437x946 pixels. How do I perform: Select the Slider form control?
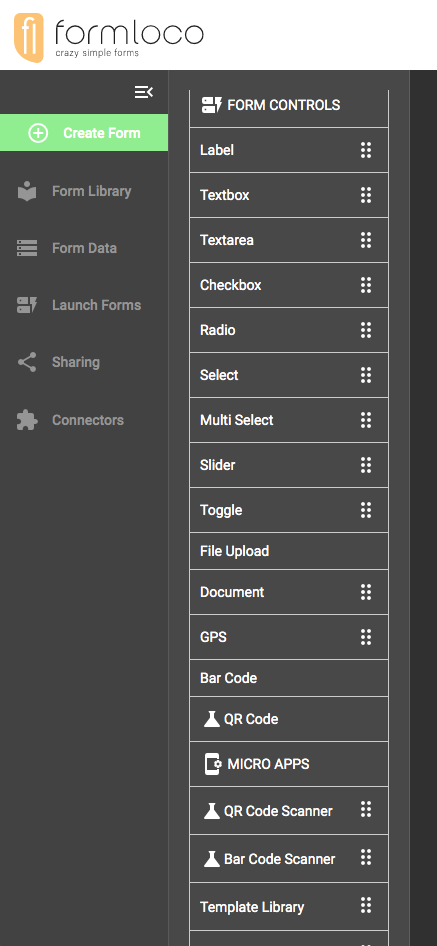[289, 465]
